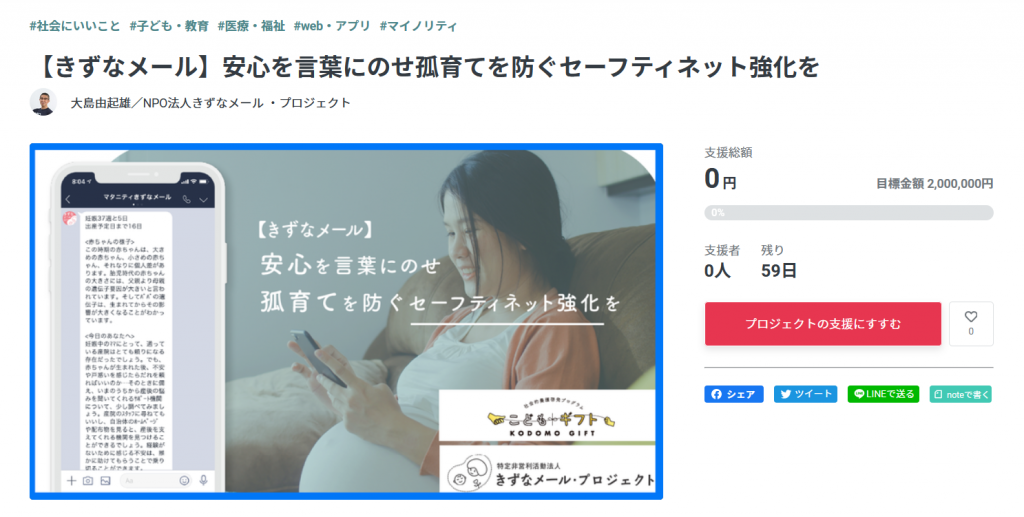1024x517 pixels.
Task: Send project via LINEで送る button
Action: click(884, 394)
